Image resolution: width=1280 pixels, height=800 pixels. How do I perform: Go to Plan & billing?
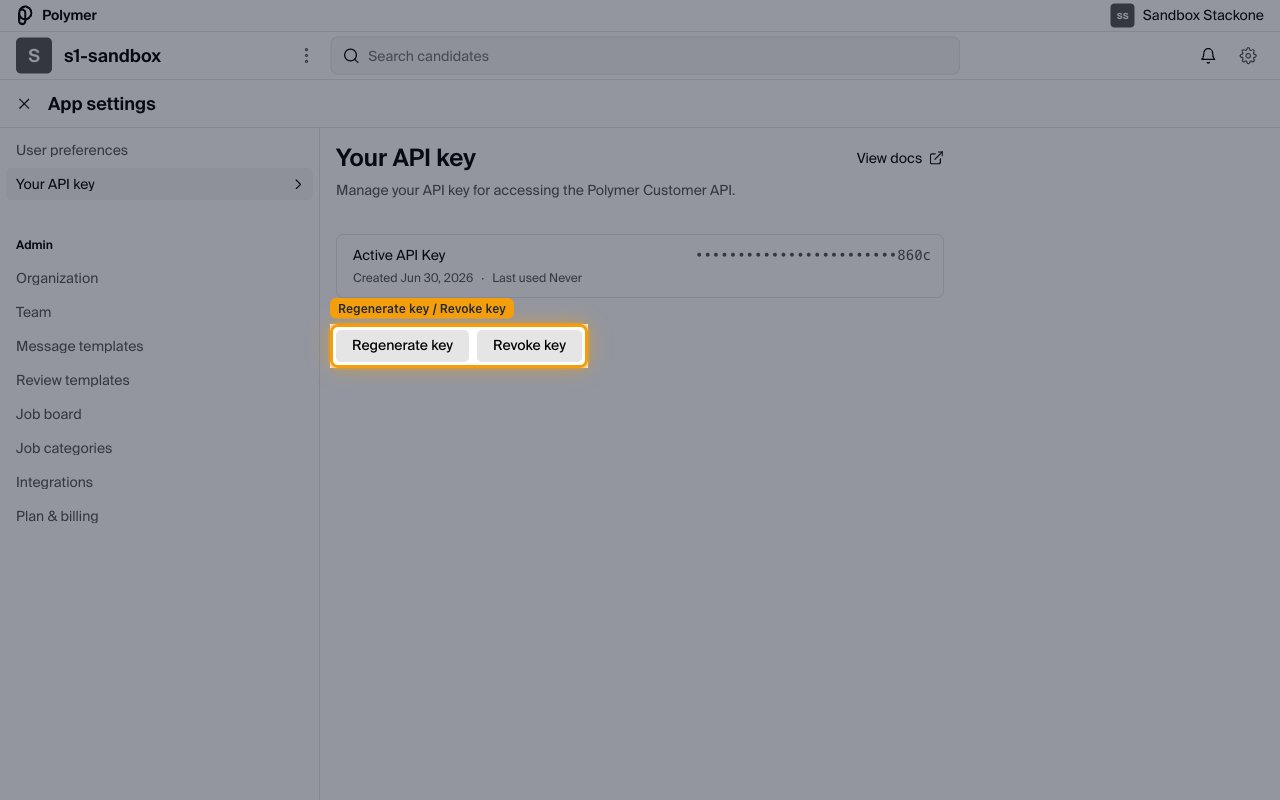[x=57, y=516]
